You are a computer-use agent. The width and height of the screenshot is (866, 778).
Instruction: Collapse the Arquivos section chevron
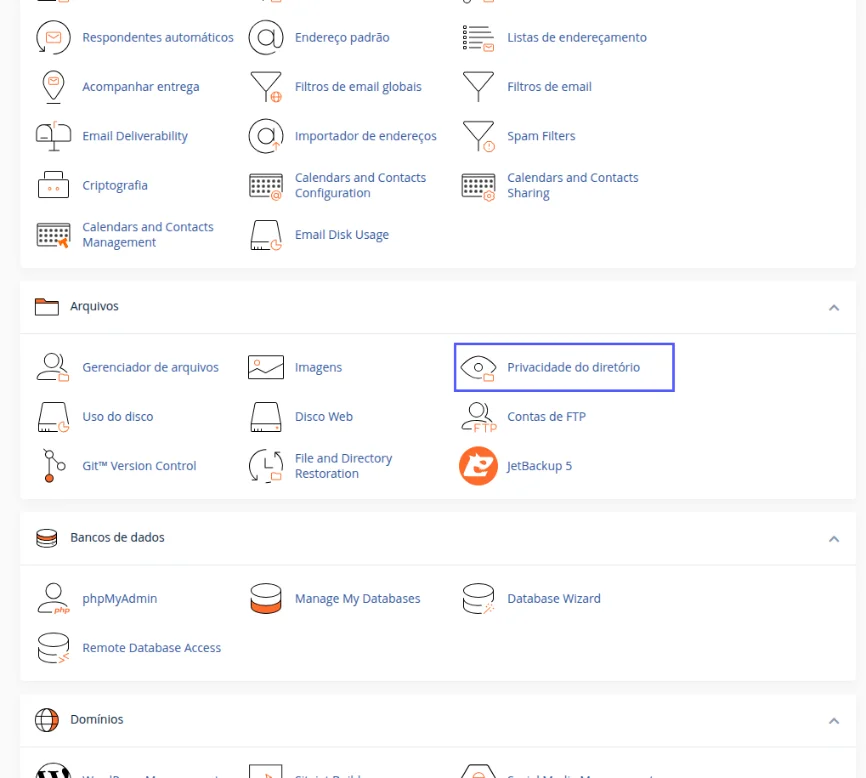(x=834, y=308)
